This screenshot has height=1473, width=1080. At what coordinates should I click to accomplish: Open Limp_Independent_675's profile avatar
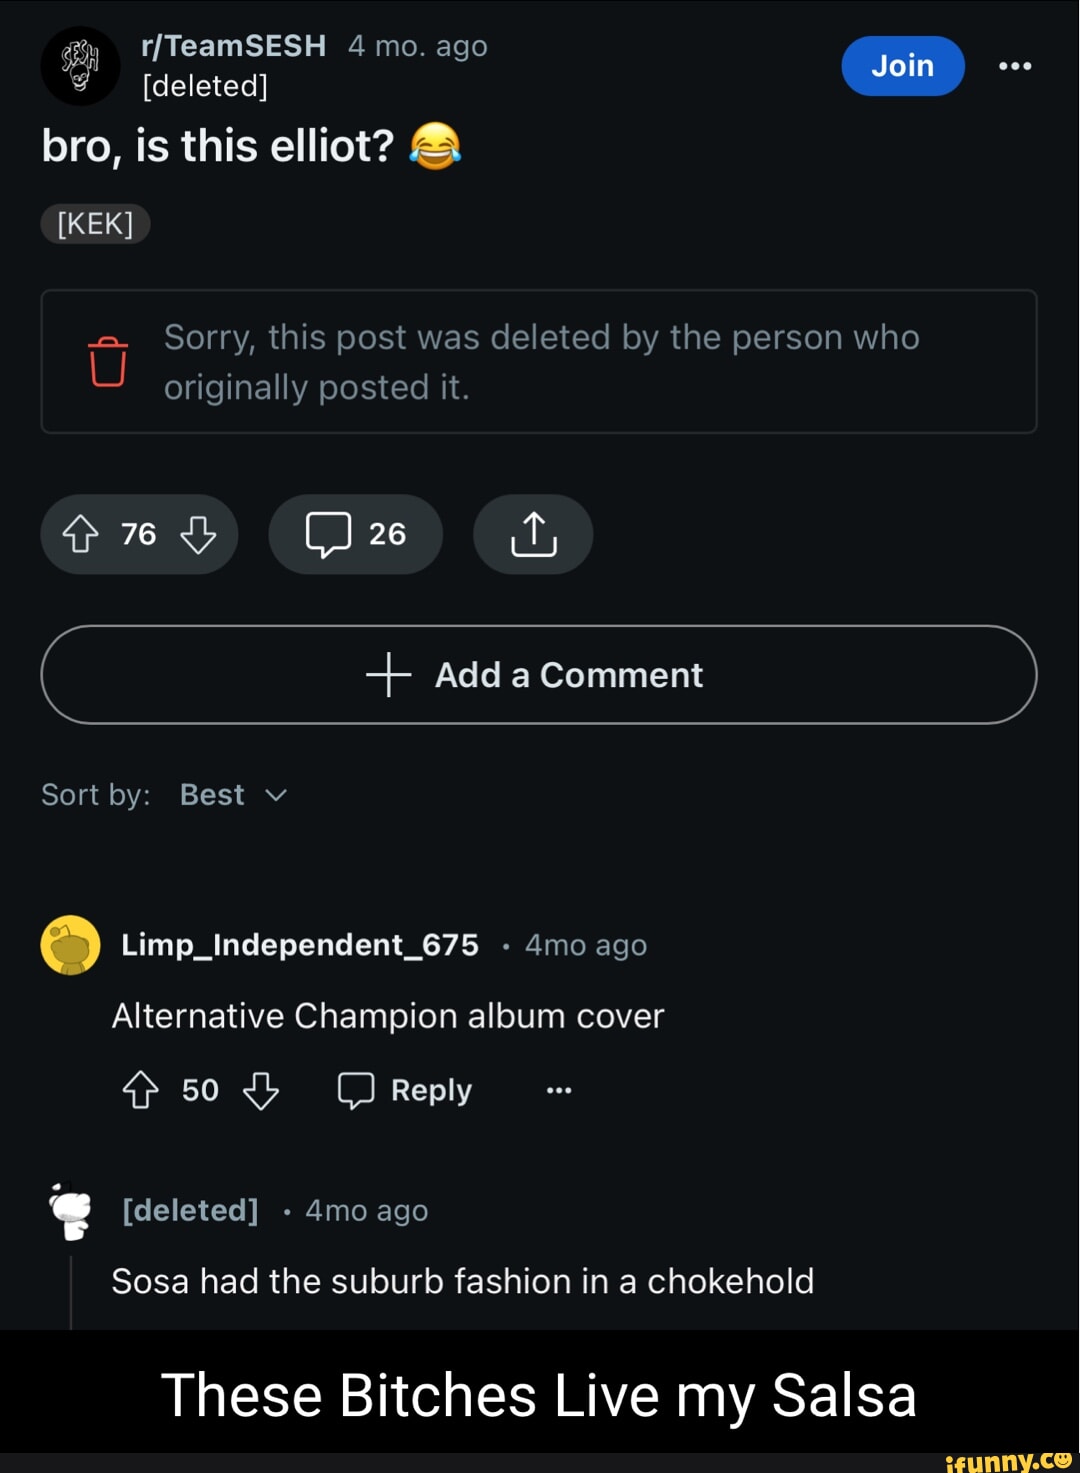coord(70,944)
